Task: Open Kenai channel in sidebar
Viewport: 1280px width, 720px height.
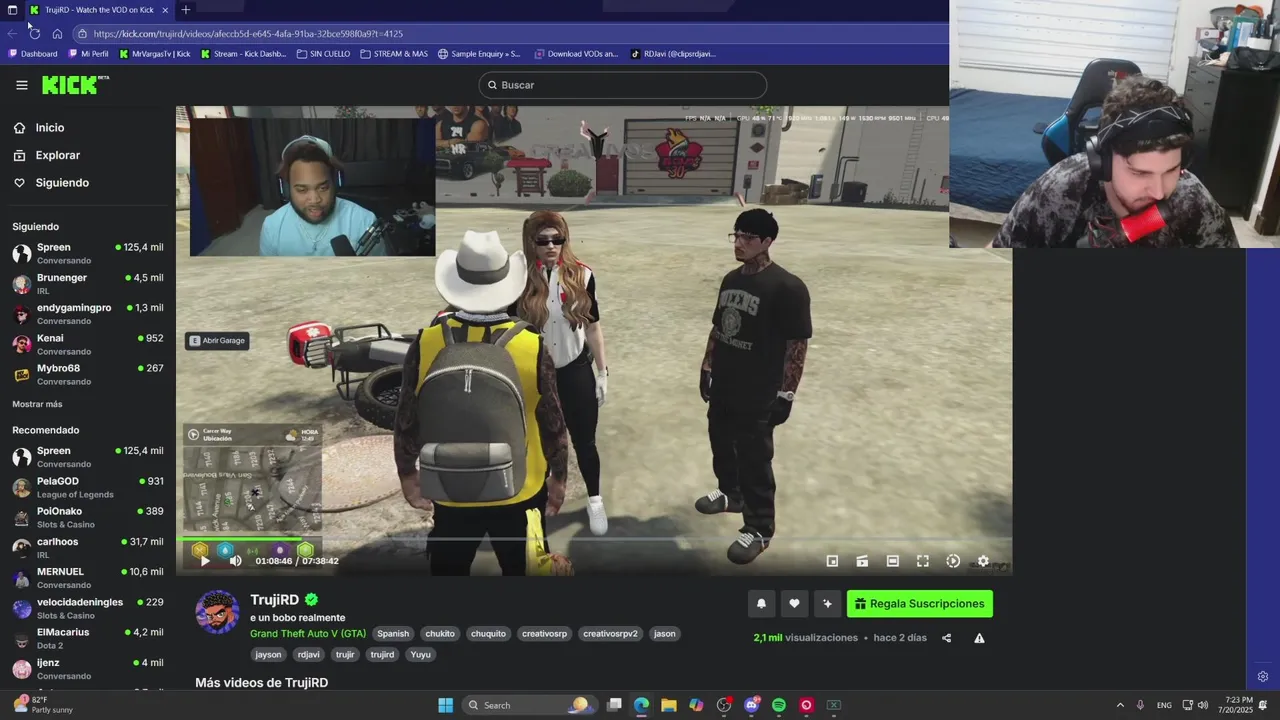Action: (x=88, y=344)
